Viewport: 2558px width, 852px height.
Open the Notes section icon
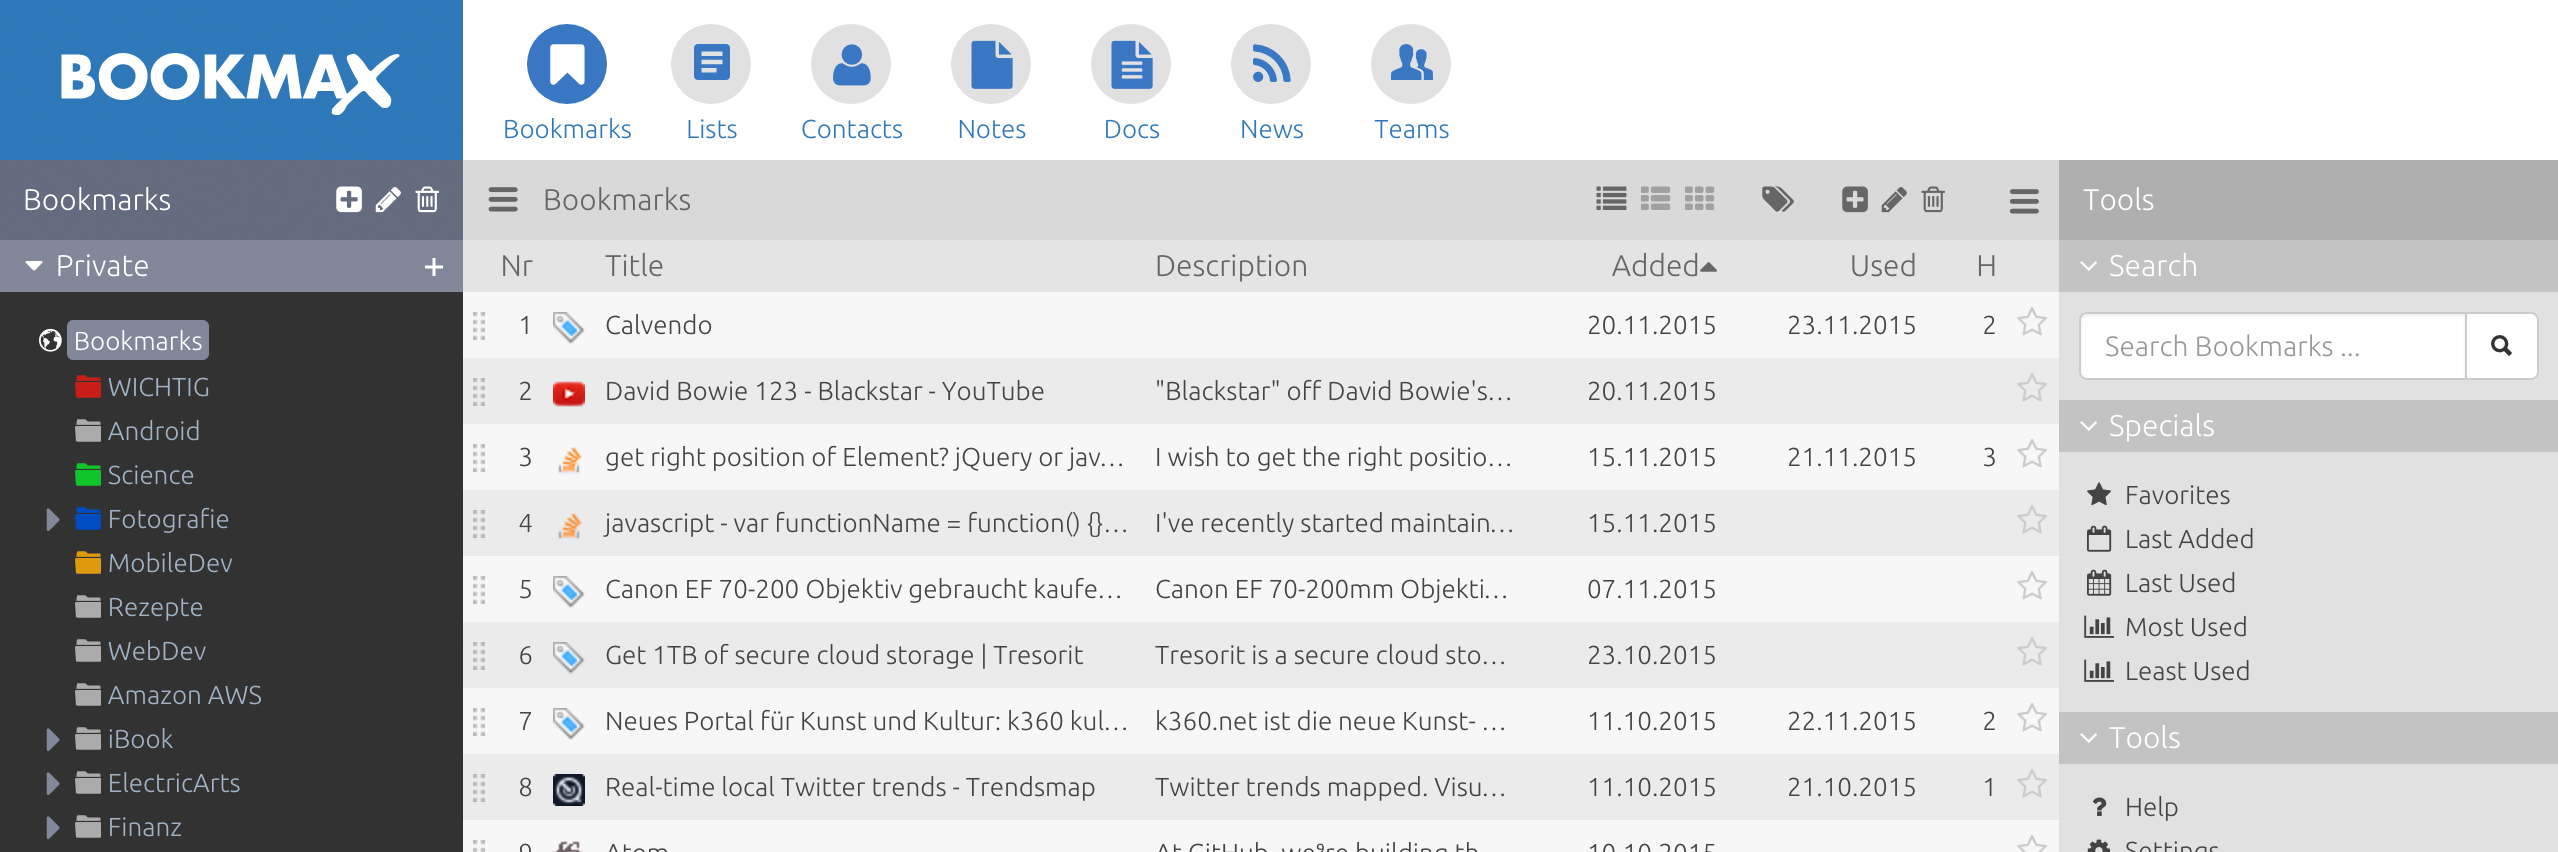[991, 65]
